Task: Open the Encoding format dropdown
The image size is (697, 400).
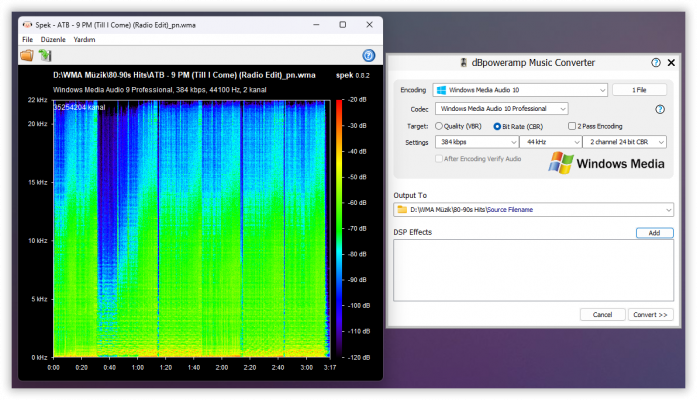Action: coord(520,90)
